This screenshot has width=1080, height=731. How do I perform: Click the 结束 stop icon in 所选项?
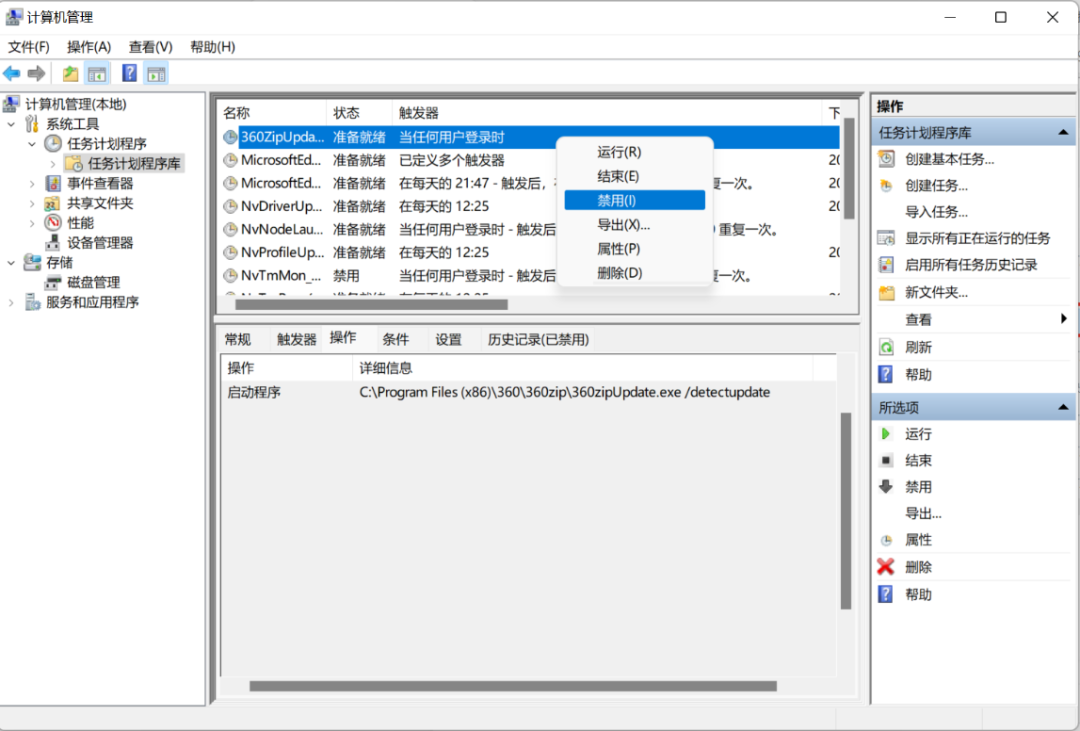point(886,460)
